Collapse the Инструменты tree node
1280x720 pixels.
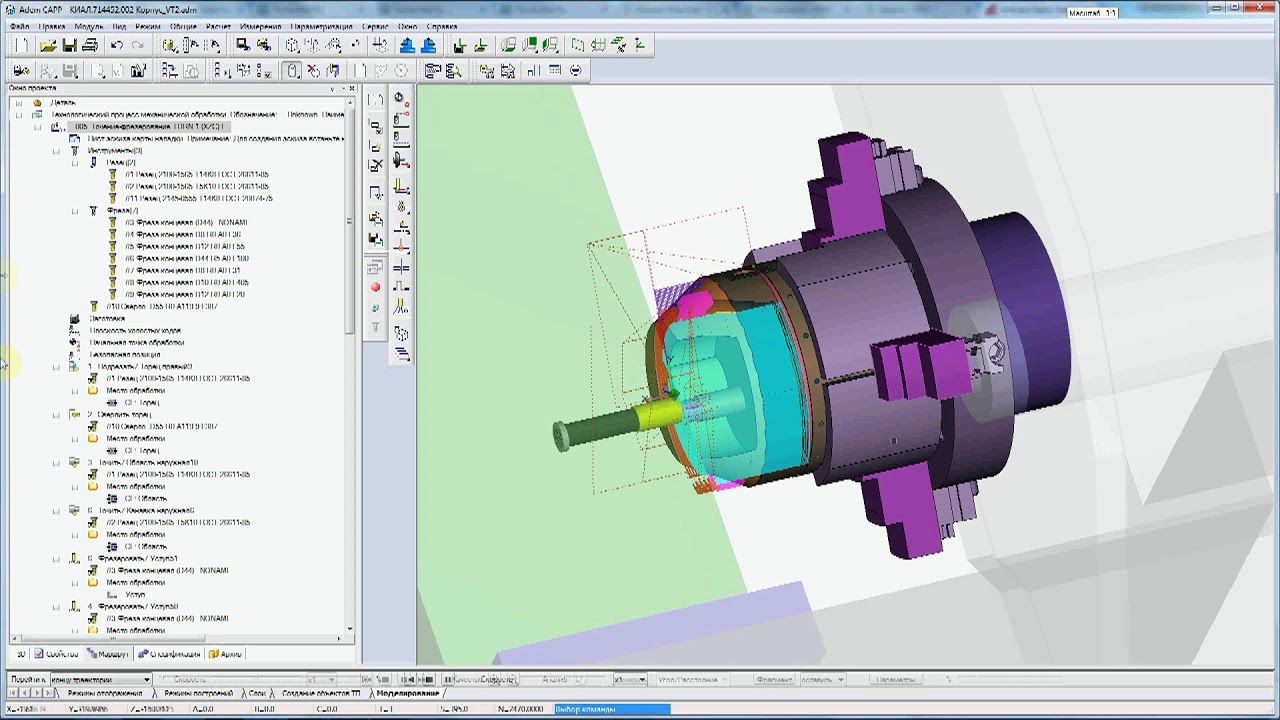56,151
